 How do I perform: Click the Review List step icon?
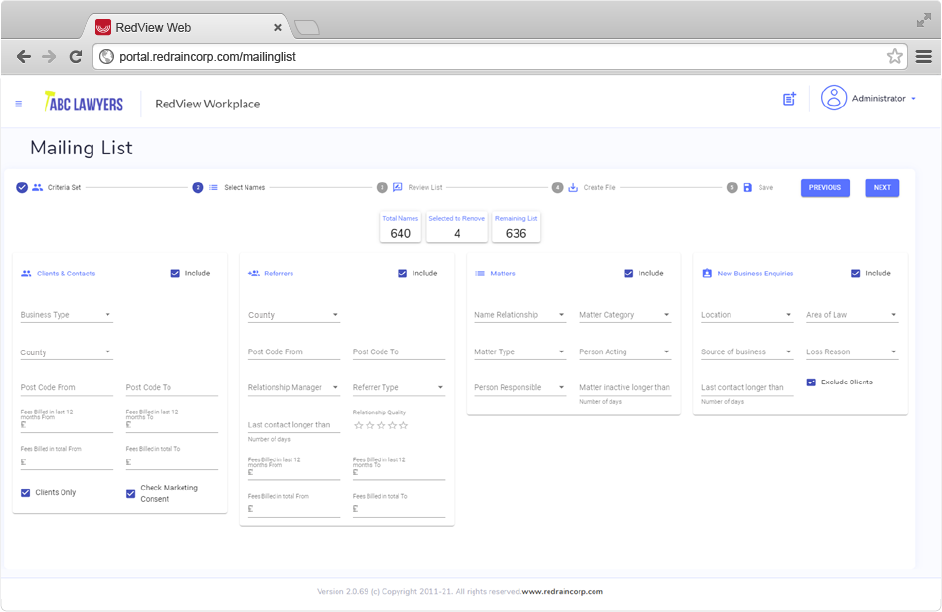(x=397, y=187)
